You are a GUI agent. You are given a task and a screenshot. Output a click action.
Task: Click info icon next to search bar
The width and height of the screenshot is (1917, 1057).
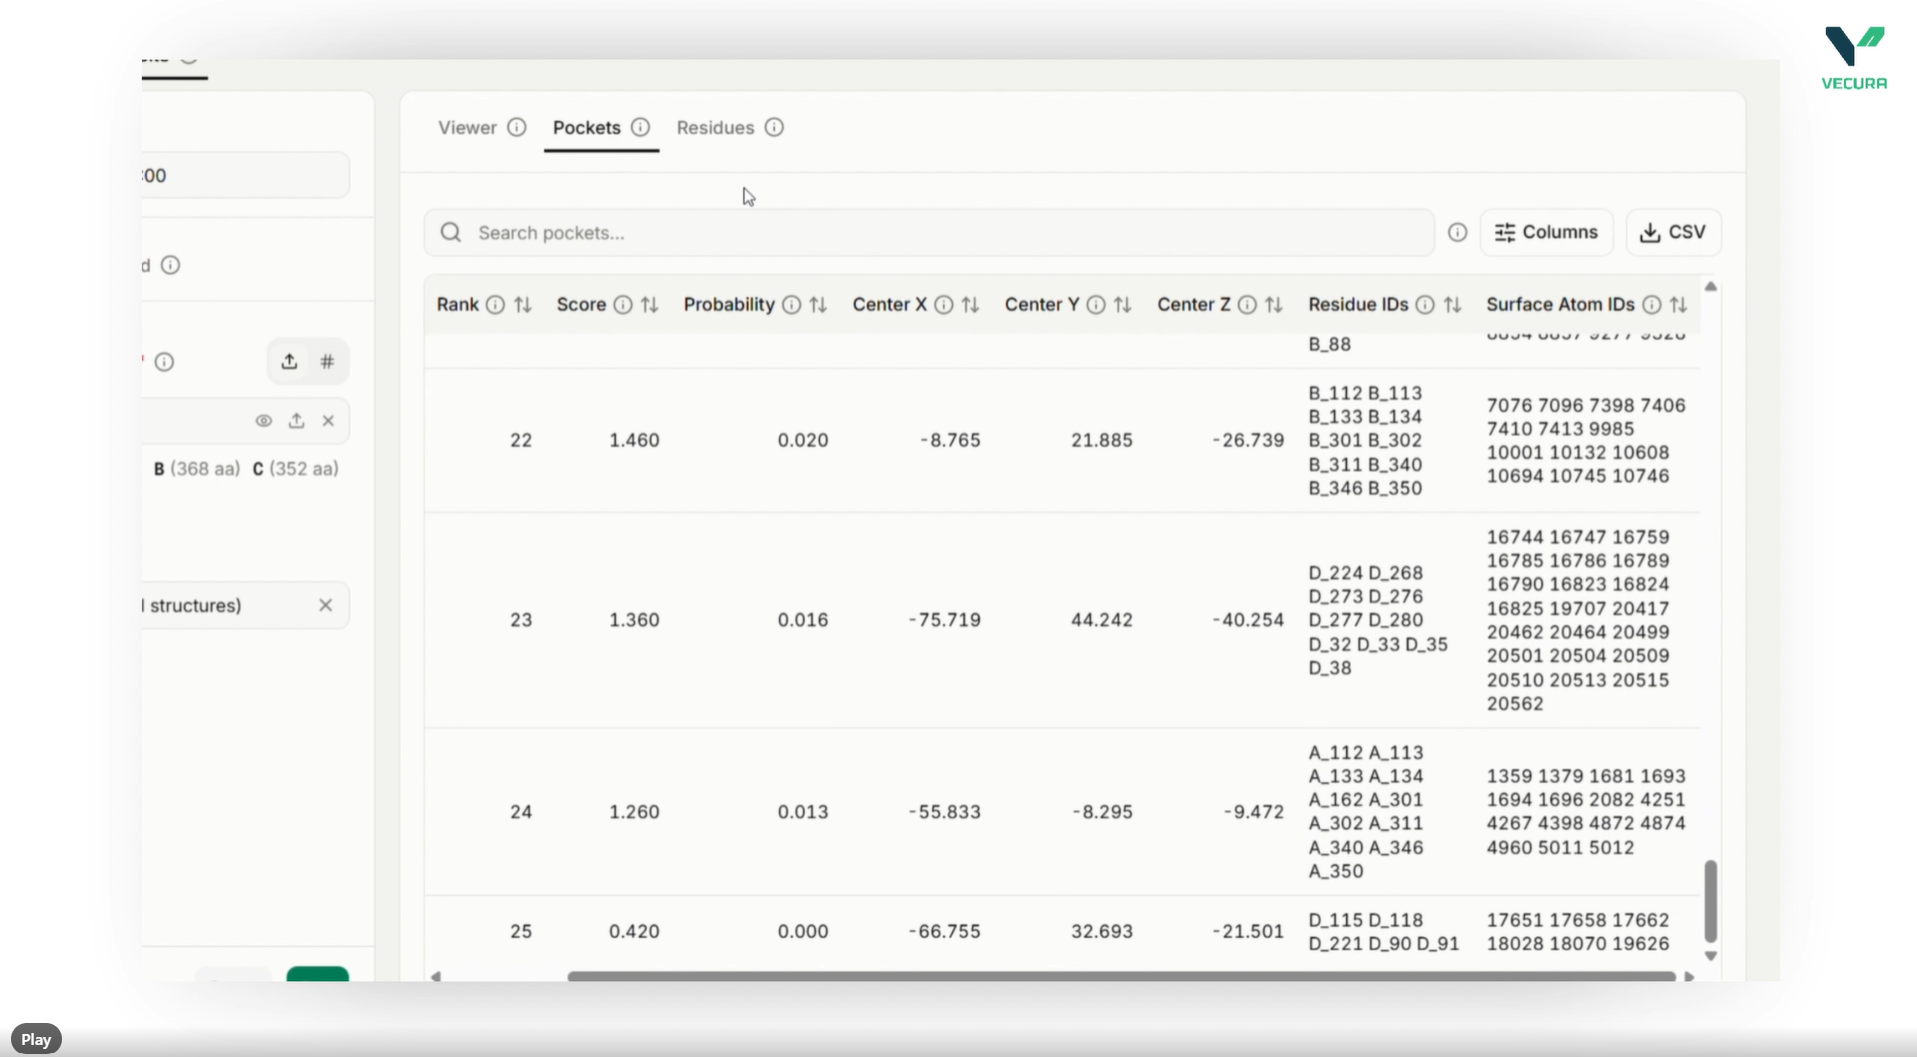coord(1458,233)
